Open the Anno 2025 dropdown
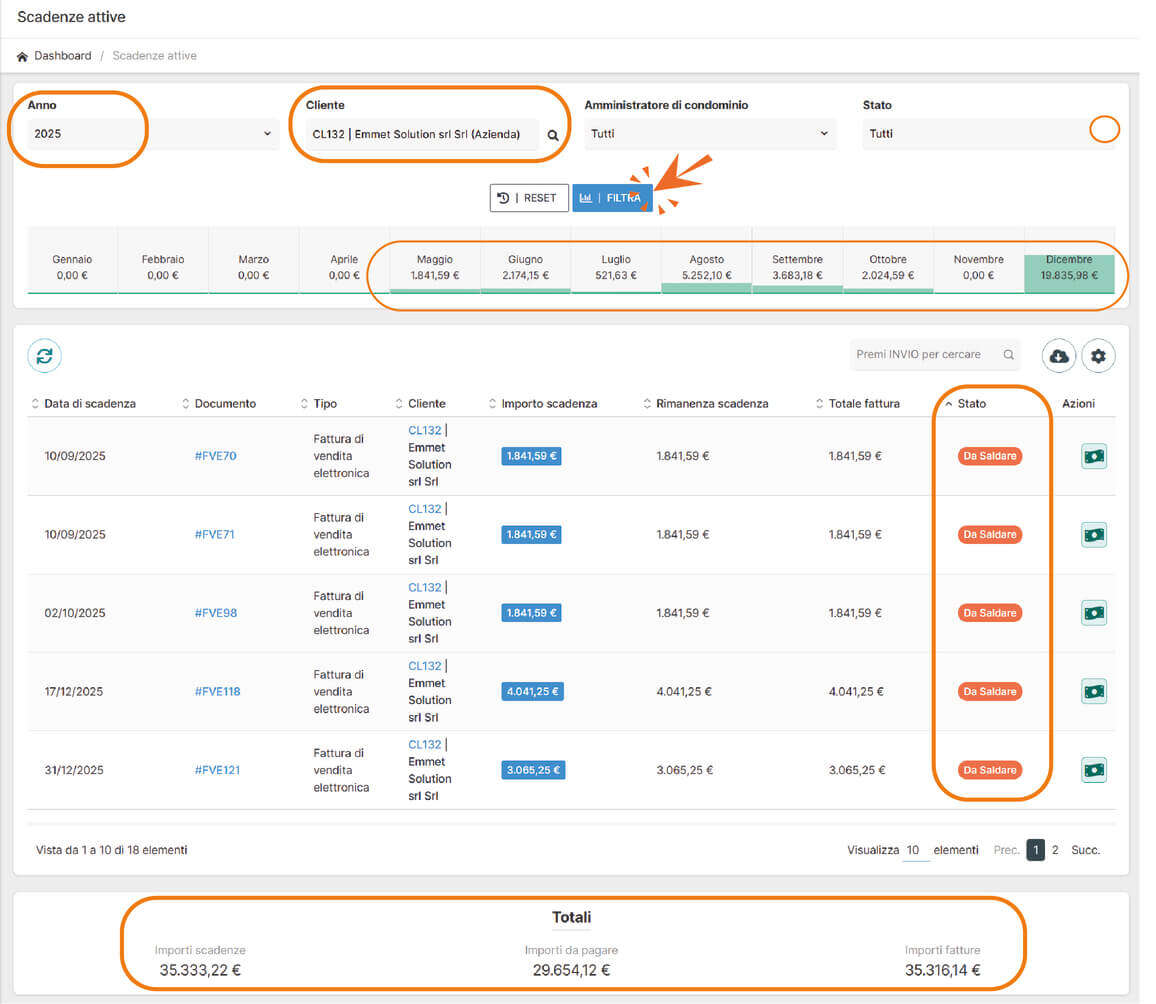This screenshot has height=1004, width=1156. coord(152,134)
